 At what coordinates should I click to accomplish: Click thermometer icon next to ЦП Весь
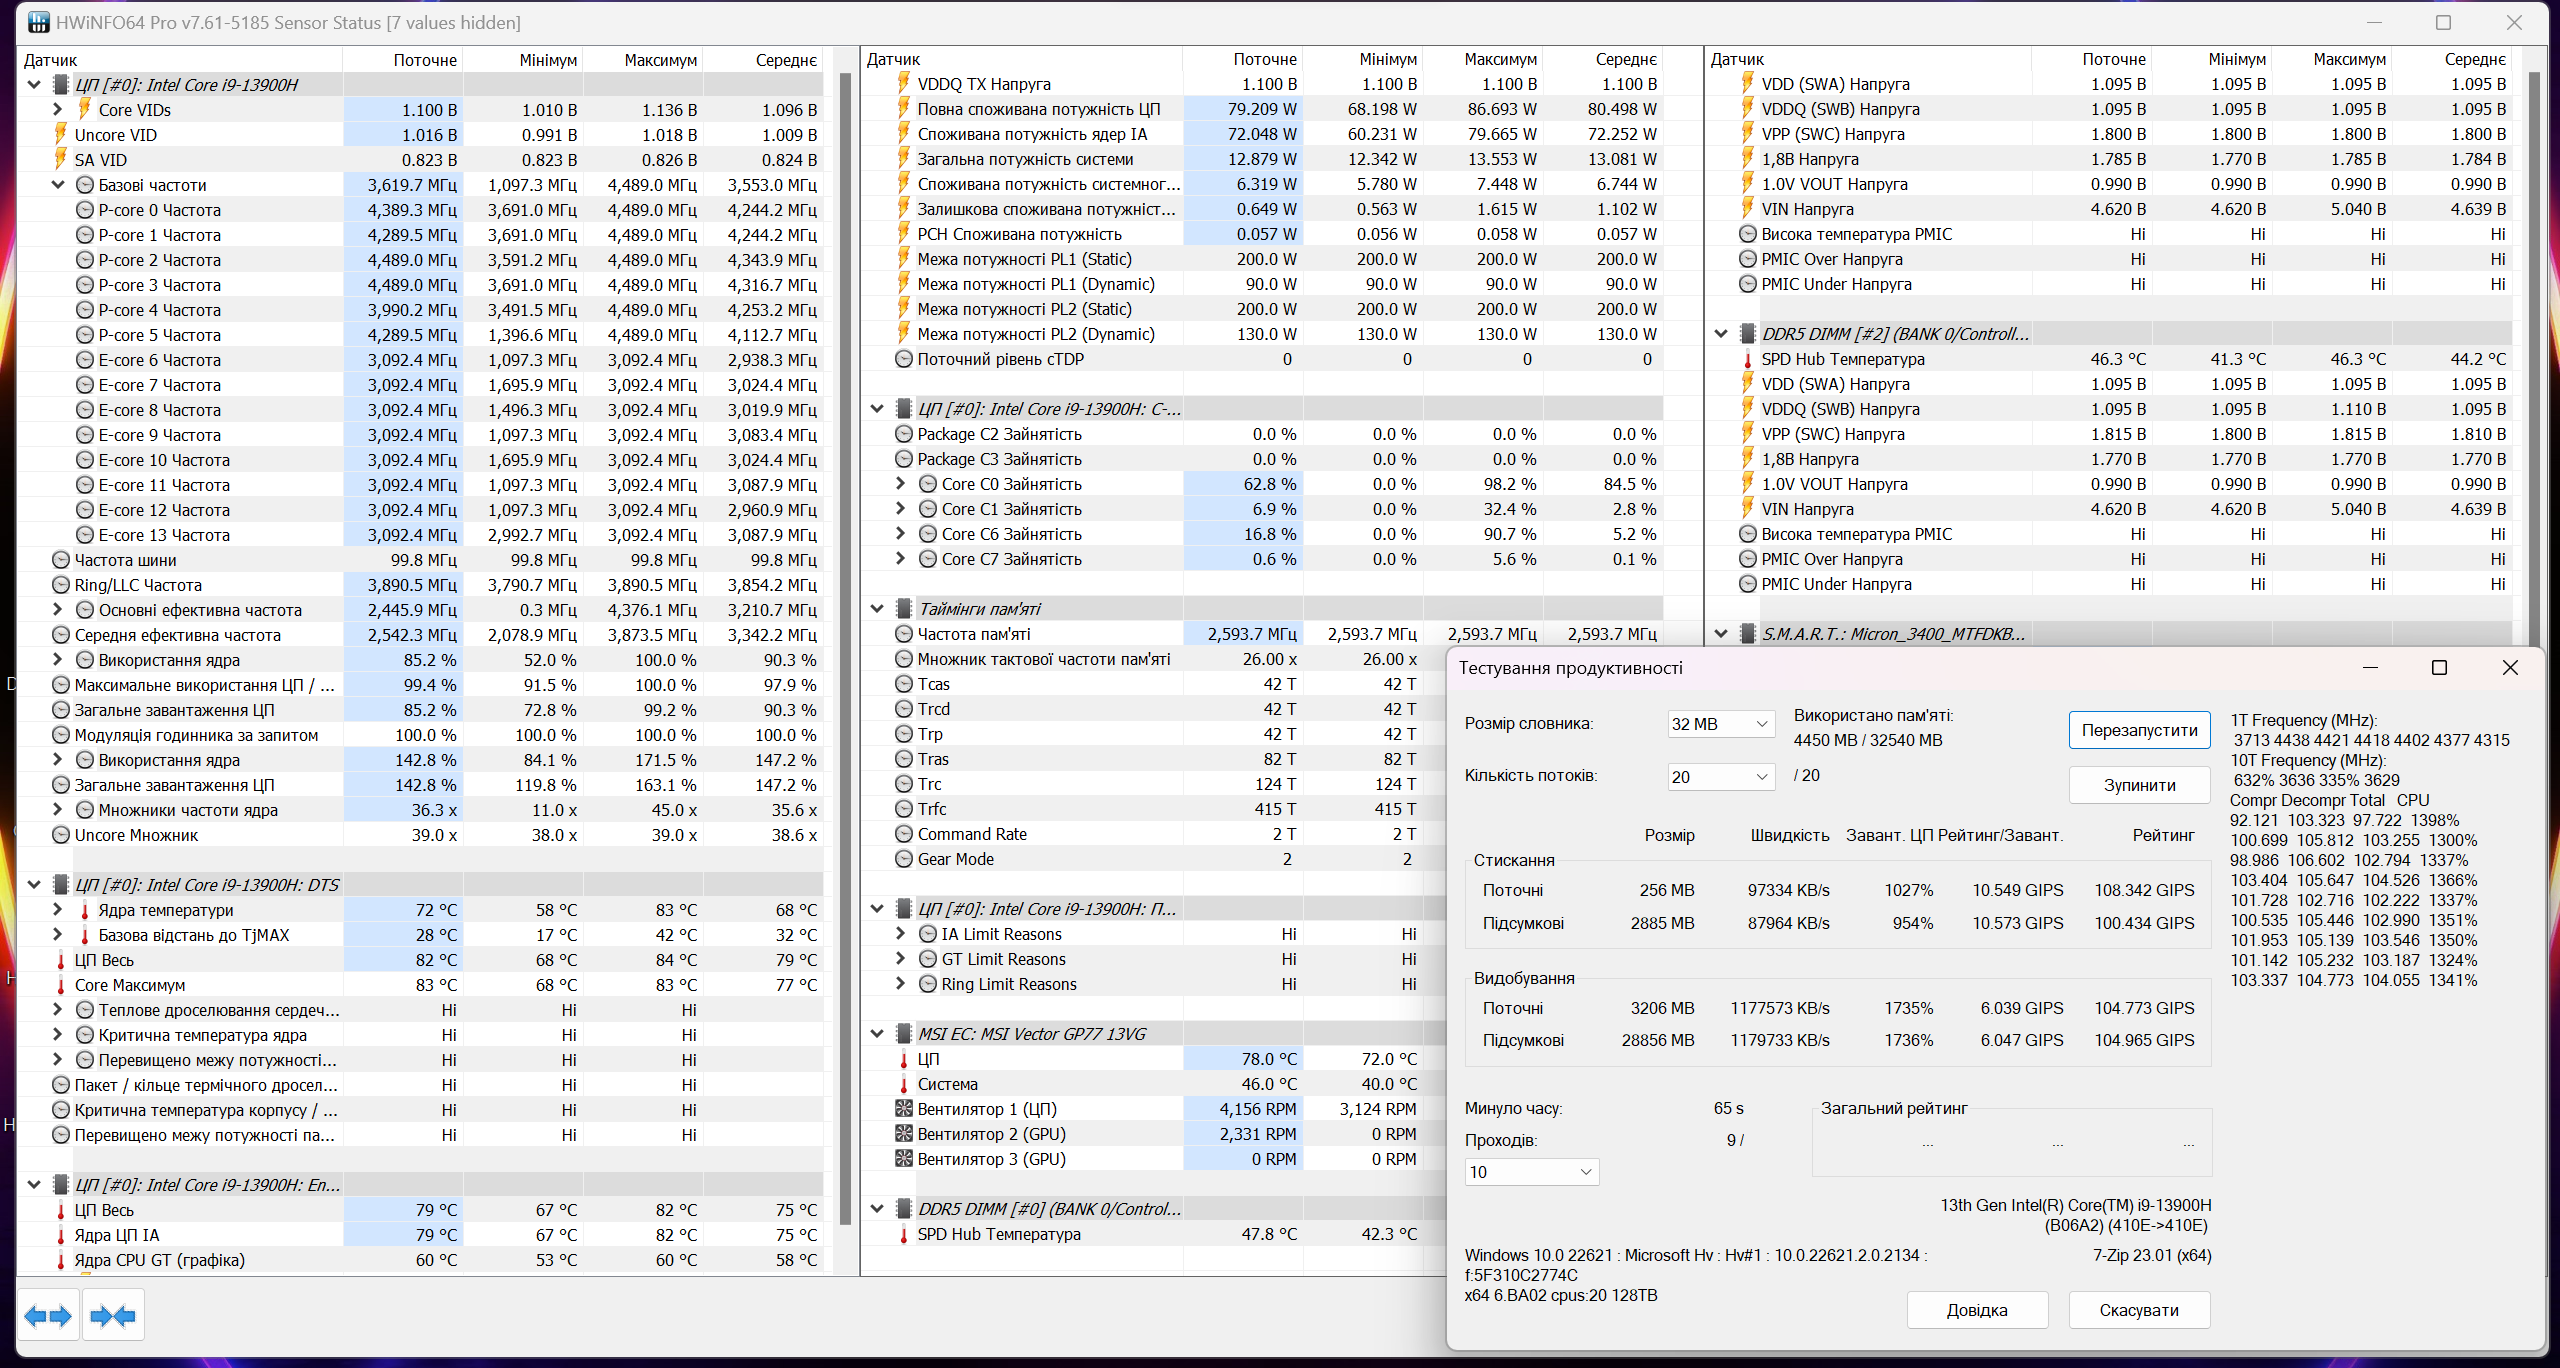(x=61, y=960)
